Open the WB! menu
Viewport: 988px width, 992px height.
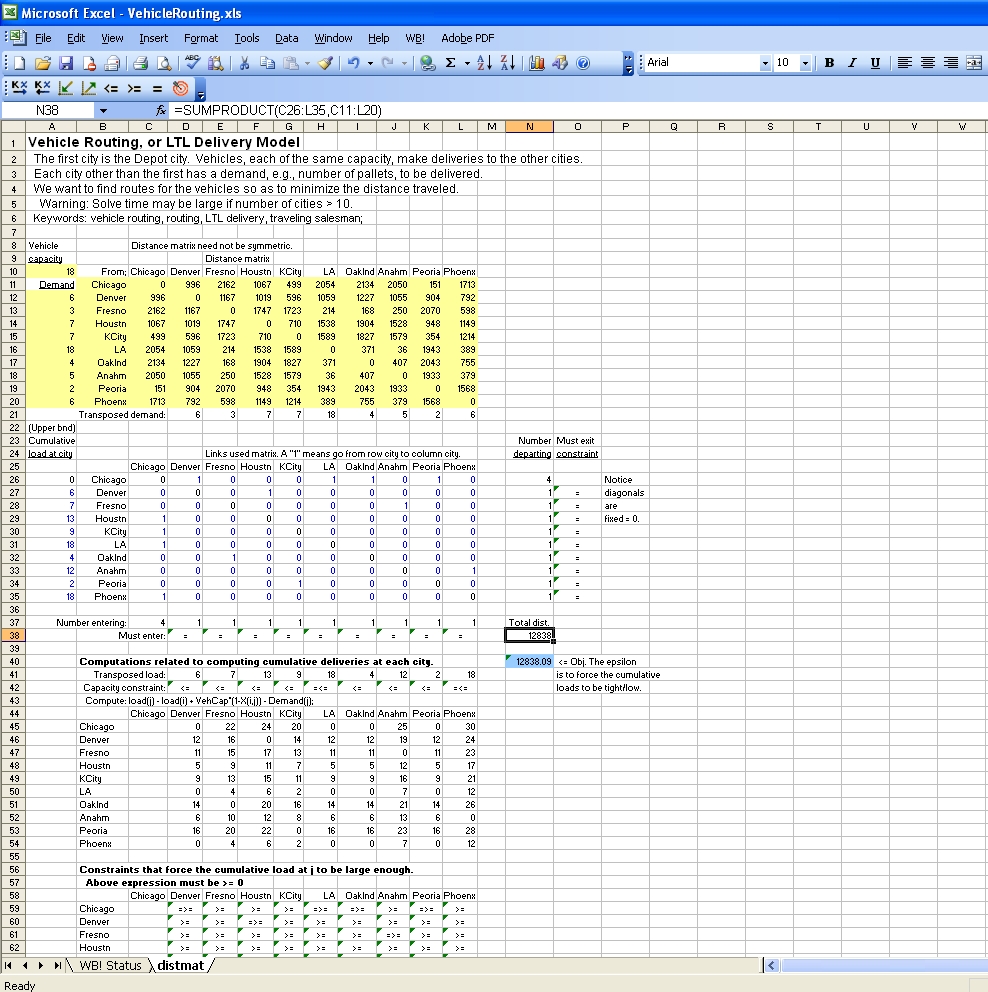[x=414, y=38]
